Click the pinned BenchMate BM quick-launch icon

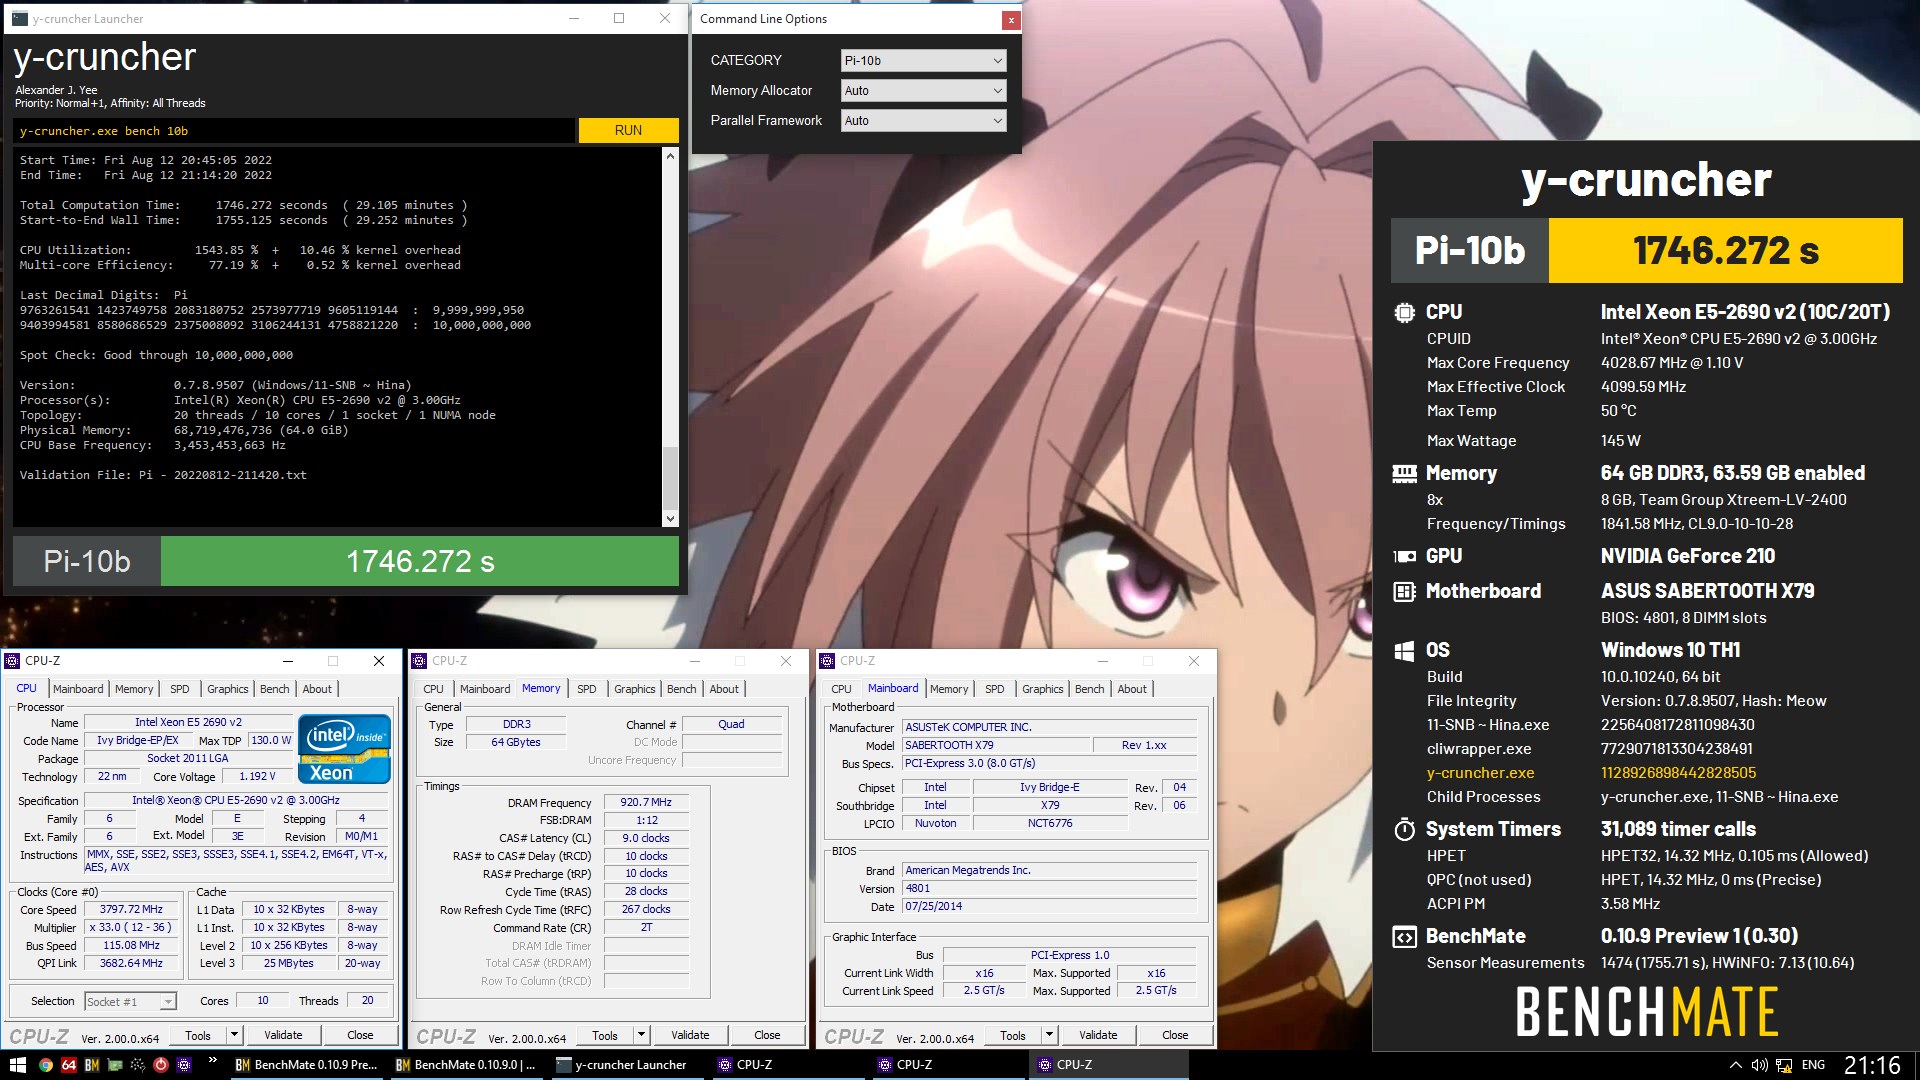92,1065
